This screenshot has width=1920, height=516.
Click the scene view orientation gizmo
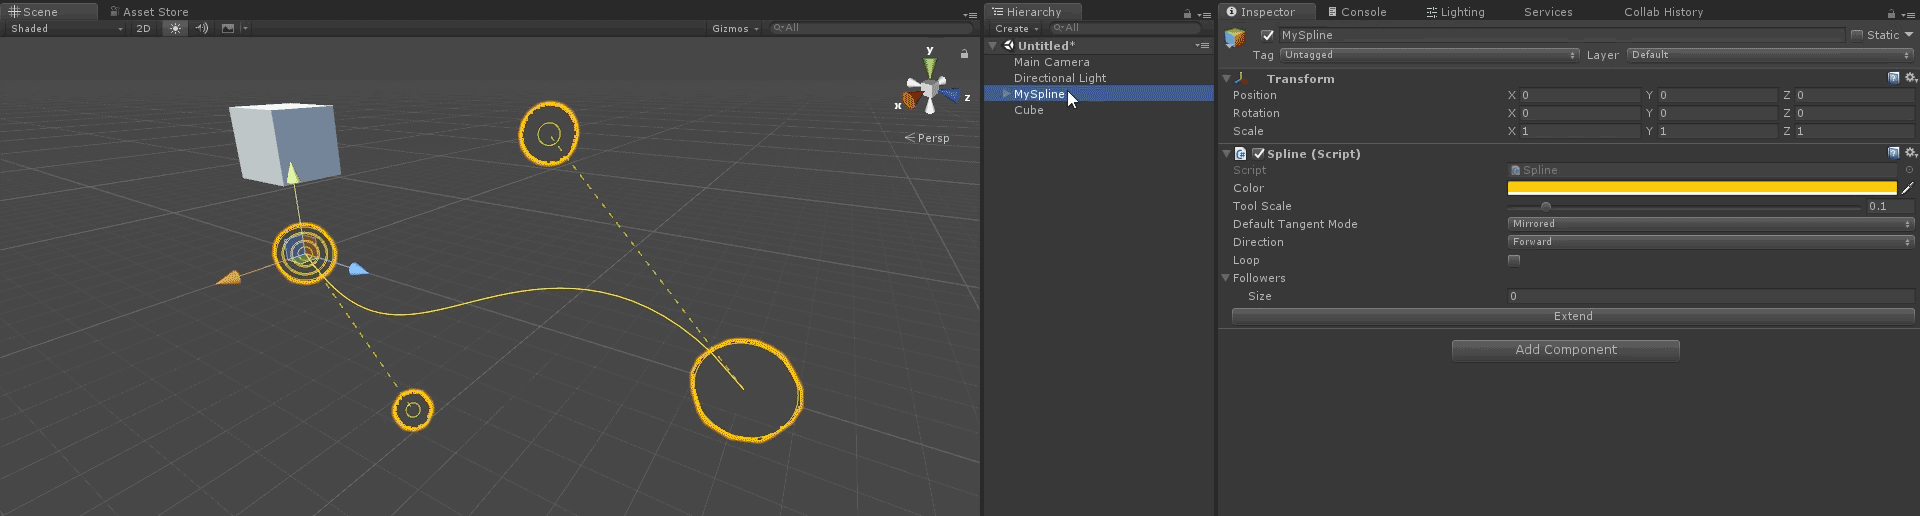(x=930, y=92)
